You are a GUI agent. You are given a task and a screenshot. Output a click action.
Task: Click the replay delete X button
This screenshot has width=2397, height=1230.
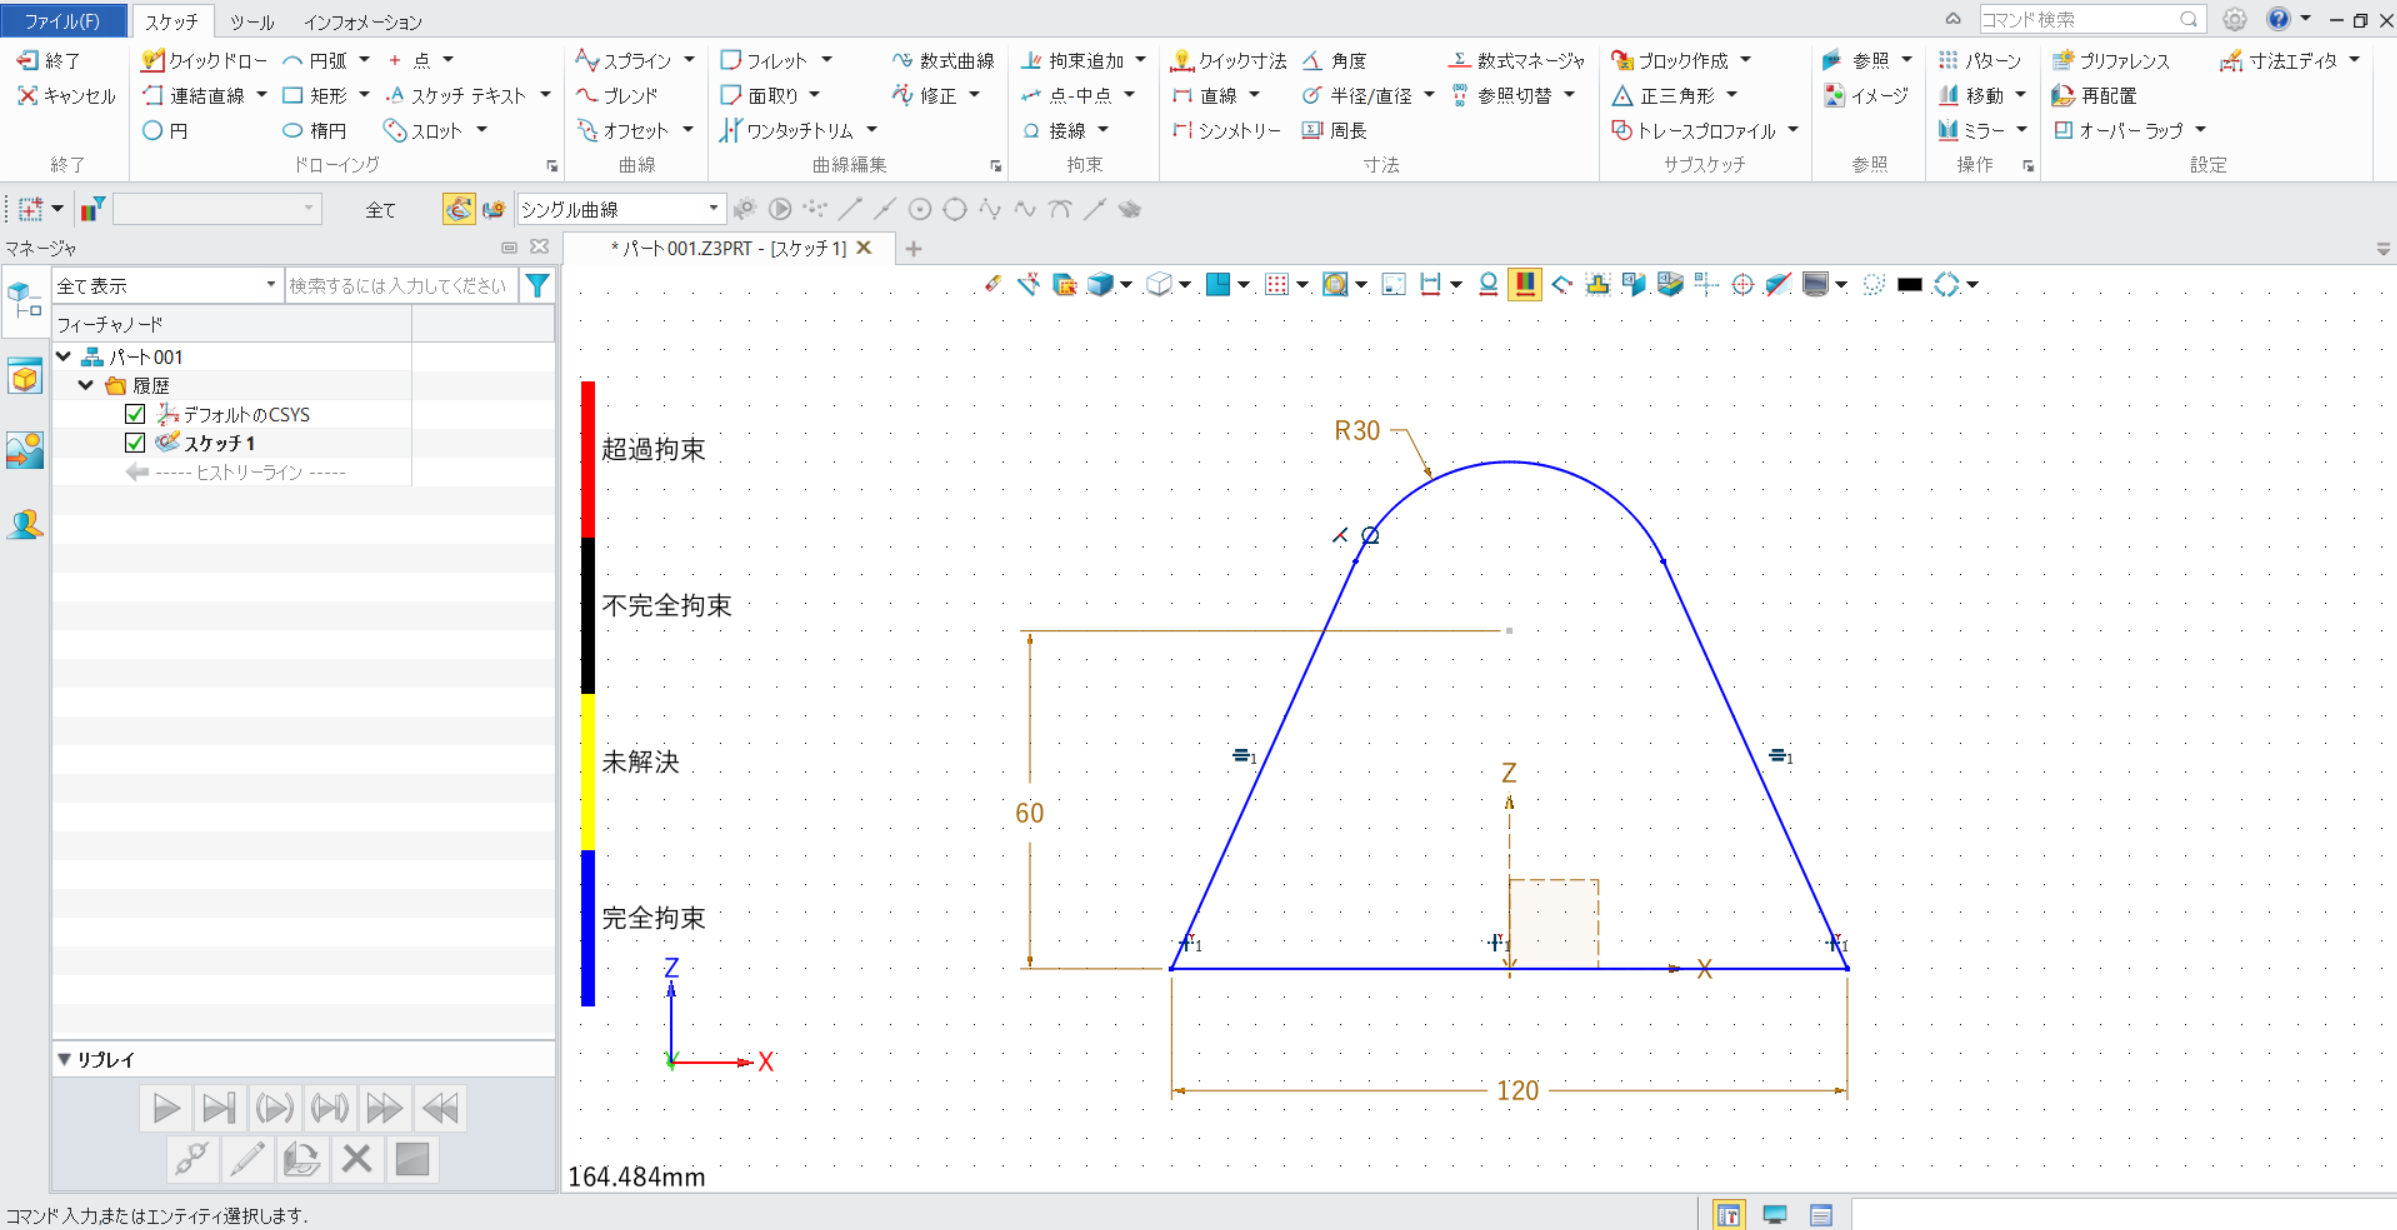pyautogui.click(x=357, y=1159)
